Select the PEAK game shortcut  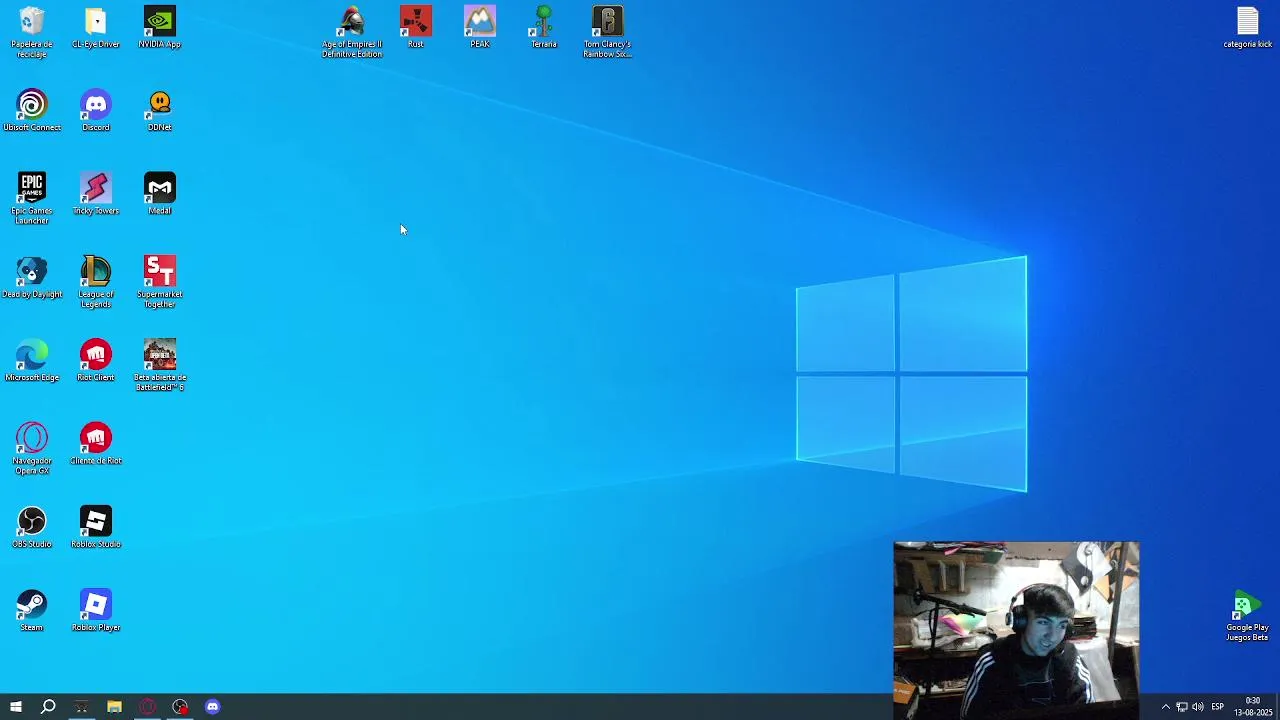pos(480,28)
